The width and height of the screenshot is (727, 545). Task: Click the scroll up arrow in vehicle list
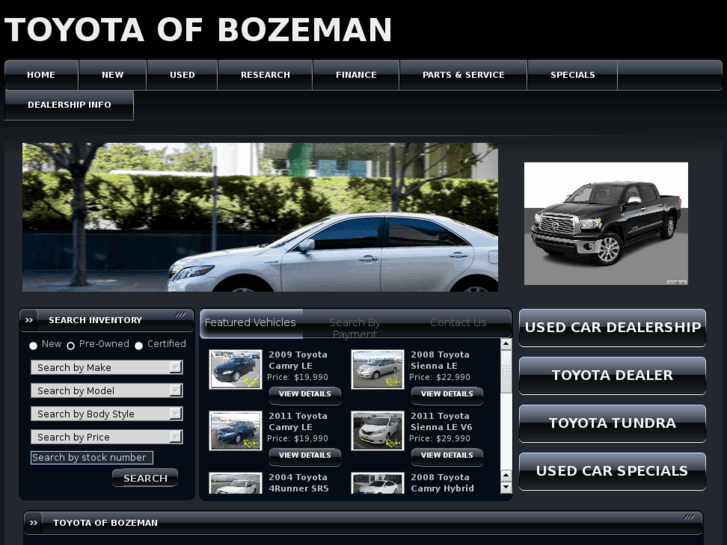click(506, 344)
